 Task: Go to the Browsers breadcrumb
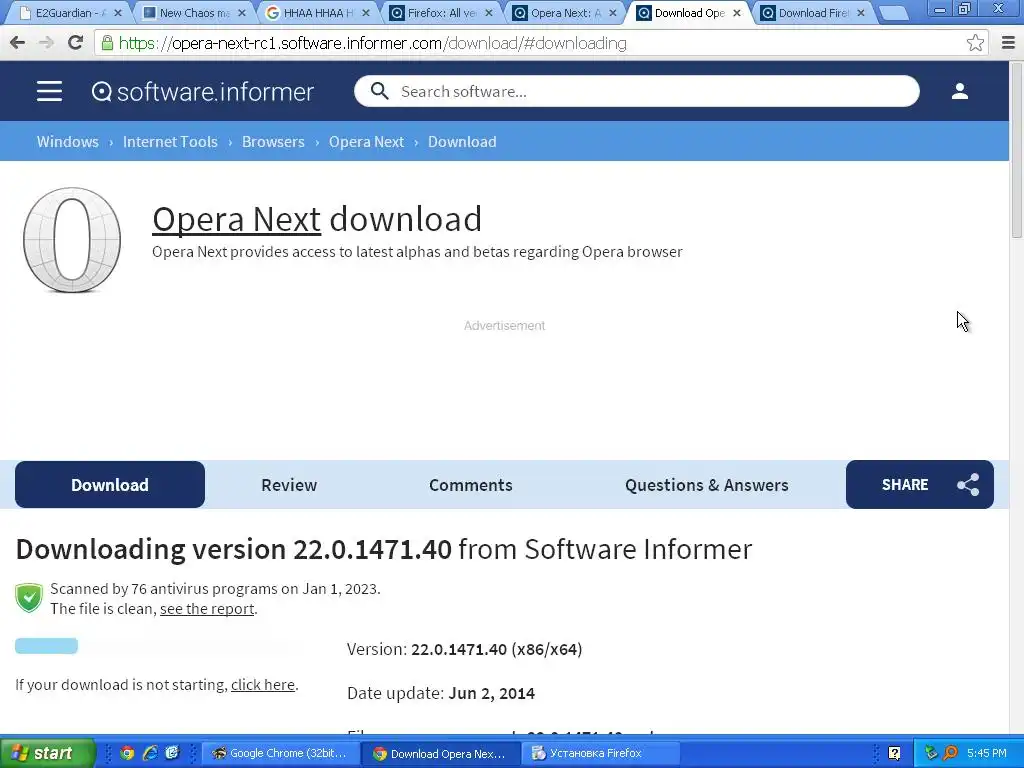273,142
